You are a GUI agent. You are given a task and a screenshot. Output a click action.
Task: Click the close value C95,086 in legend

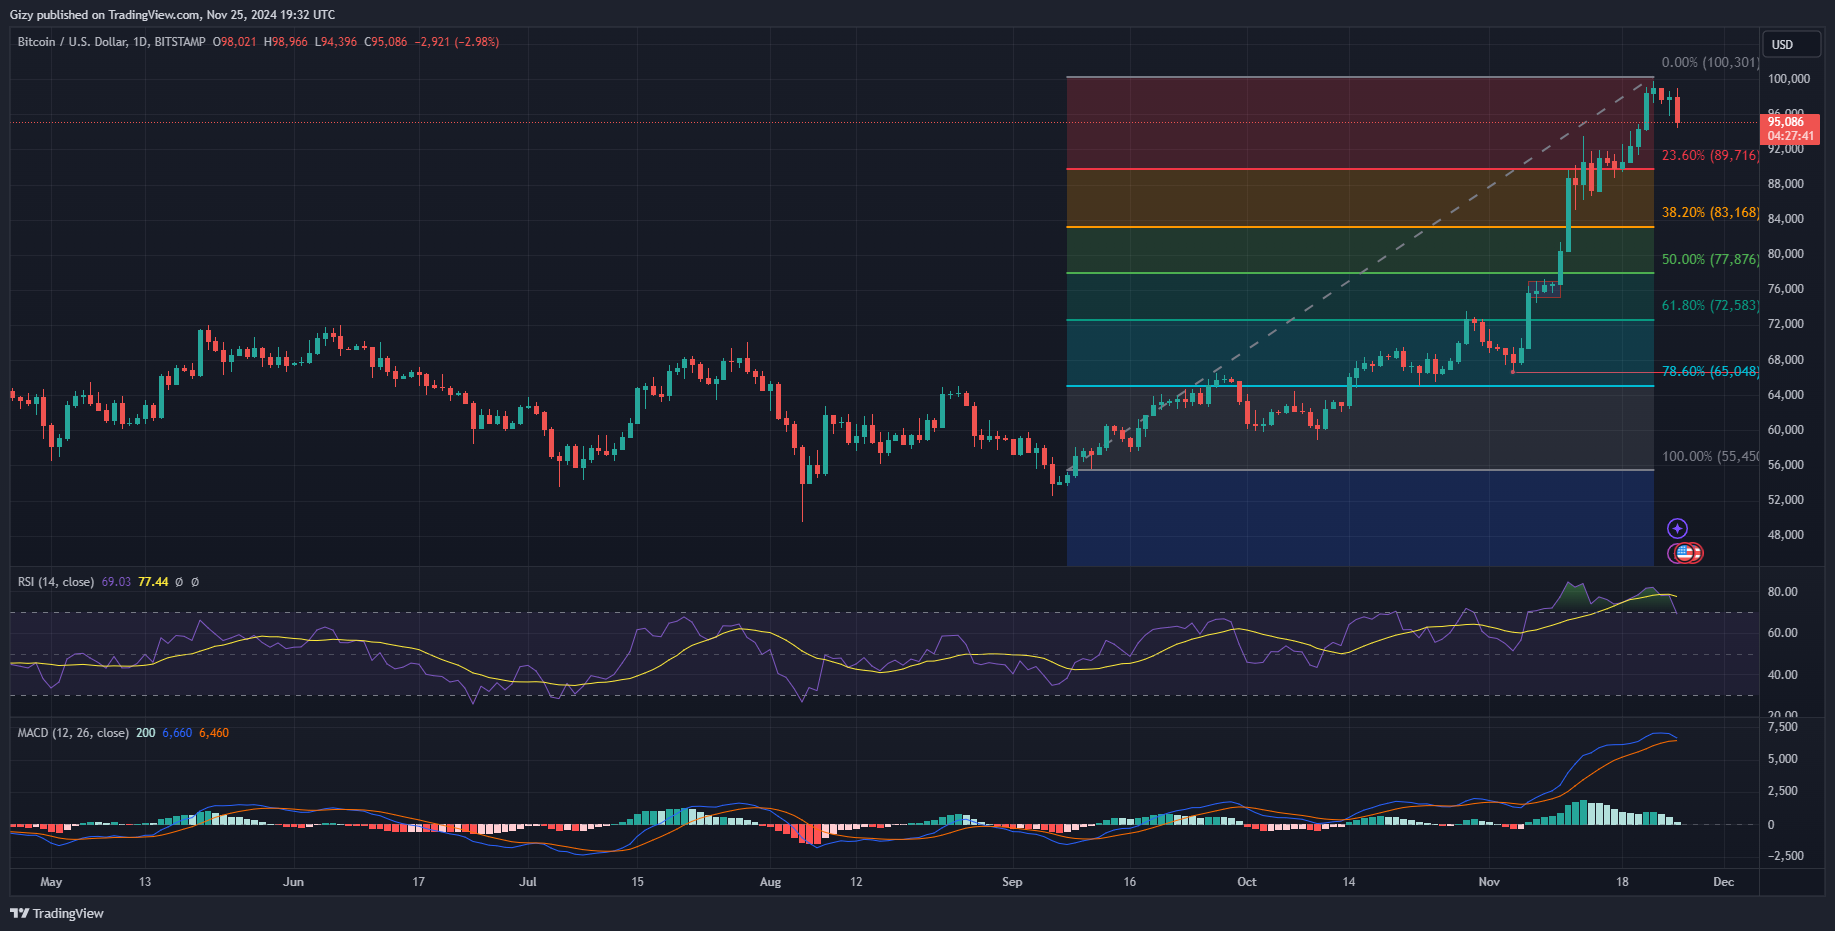pyautogui.click(x=385, y=42)
